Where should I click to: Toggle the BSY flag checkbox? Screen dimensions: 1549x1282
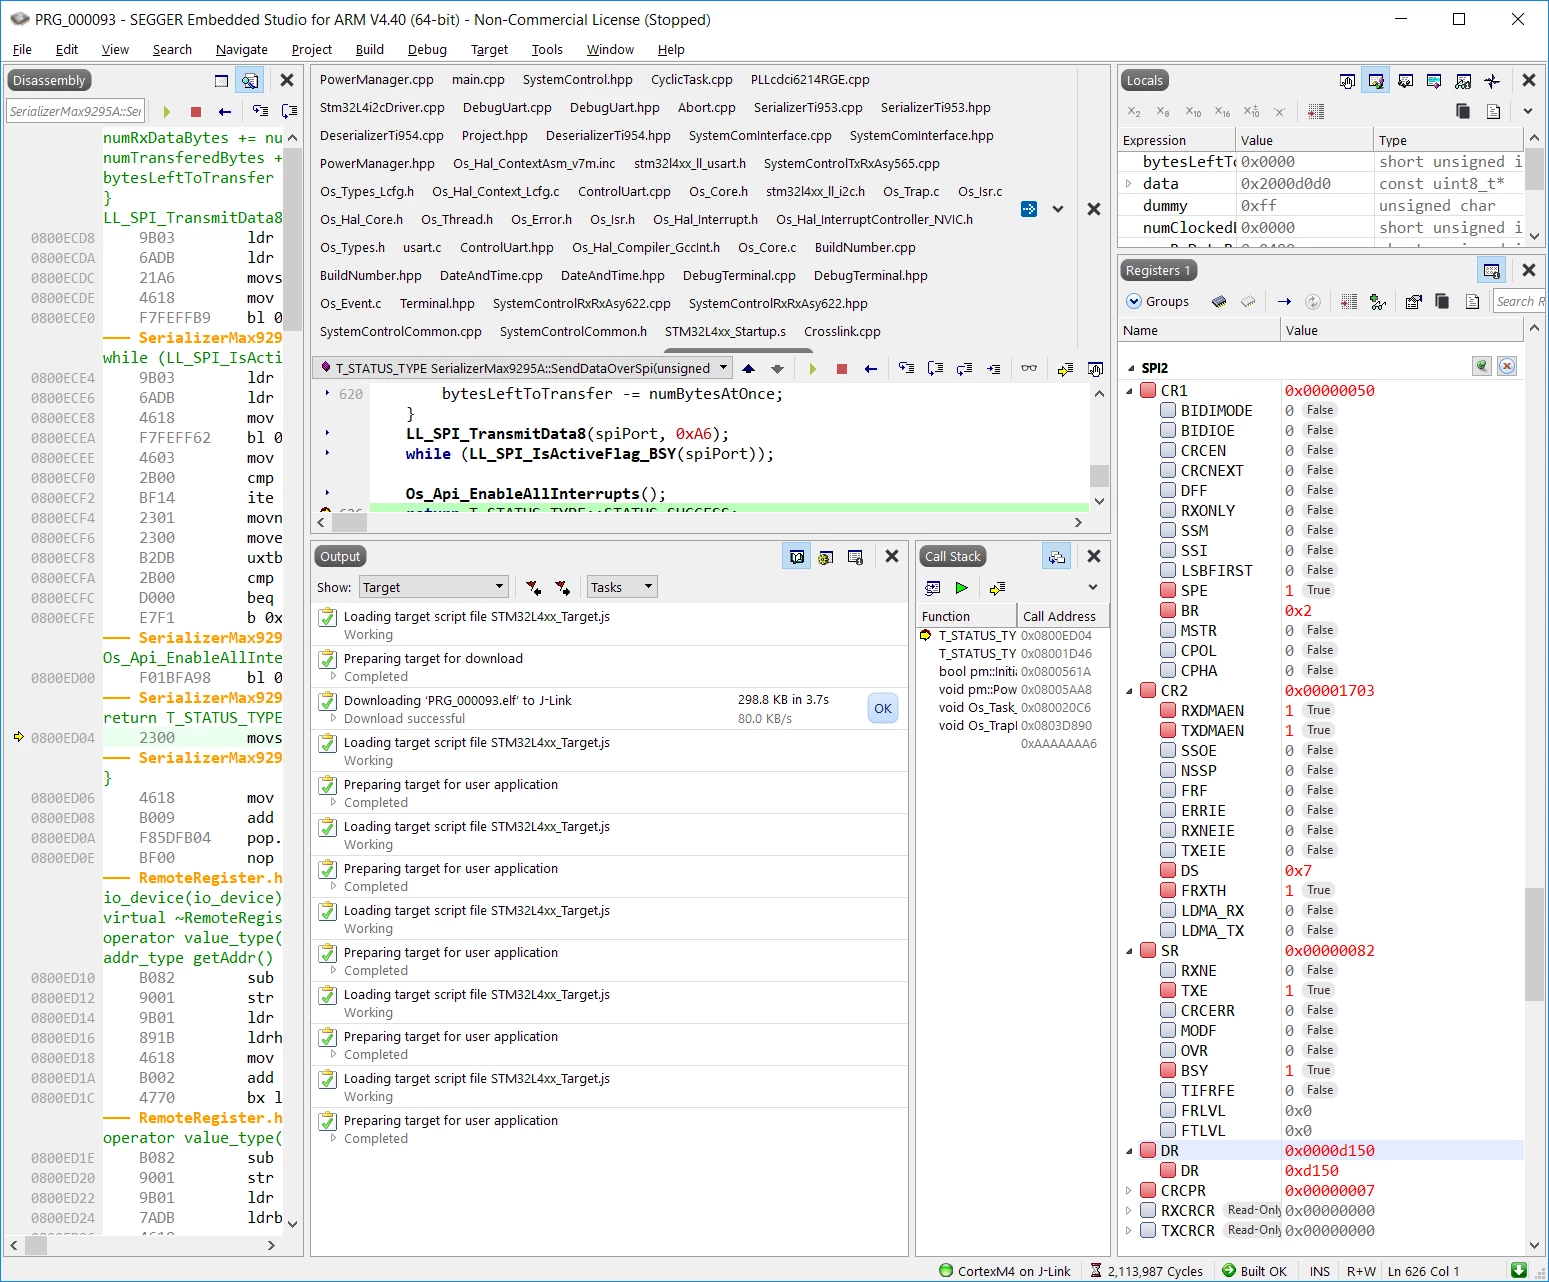click(x=1168, y=1070)
